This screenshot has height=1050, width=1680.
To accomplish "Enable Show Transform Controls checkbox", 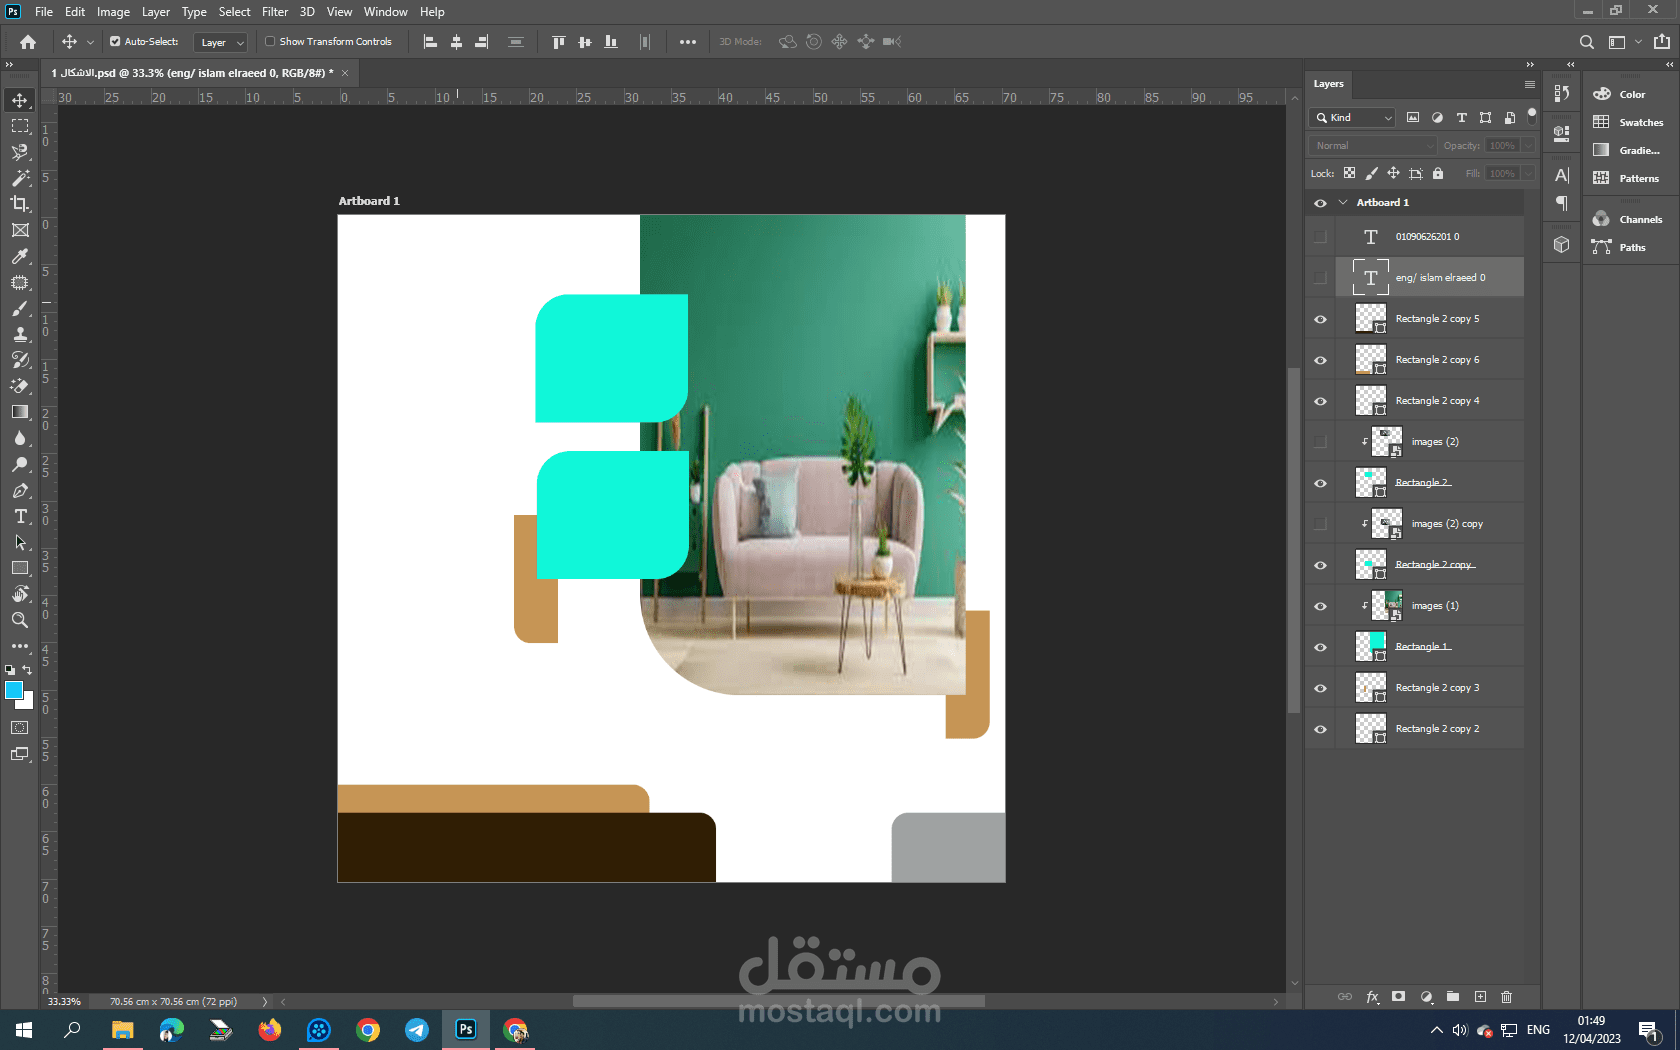I will [x=270, y=42].
